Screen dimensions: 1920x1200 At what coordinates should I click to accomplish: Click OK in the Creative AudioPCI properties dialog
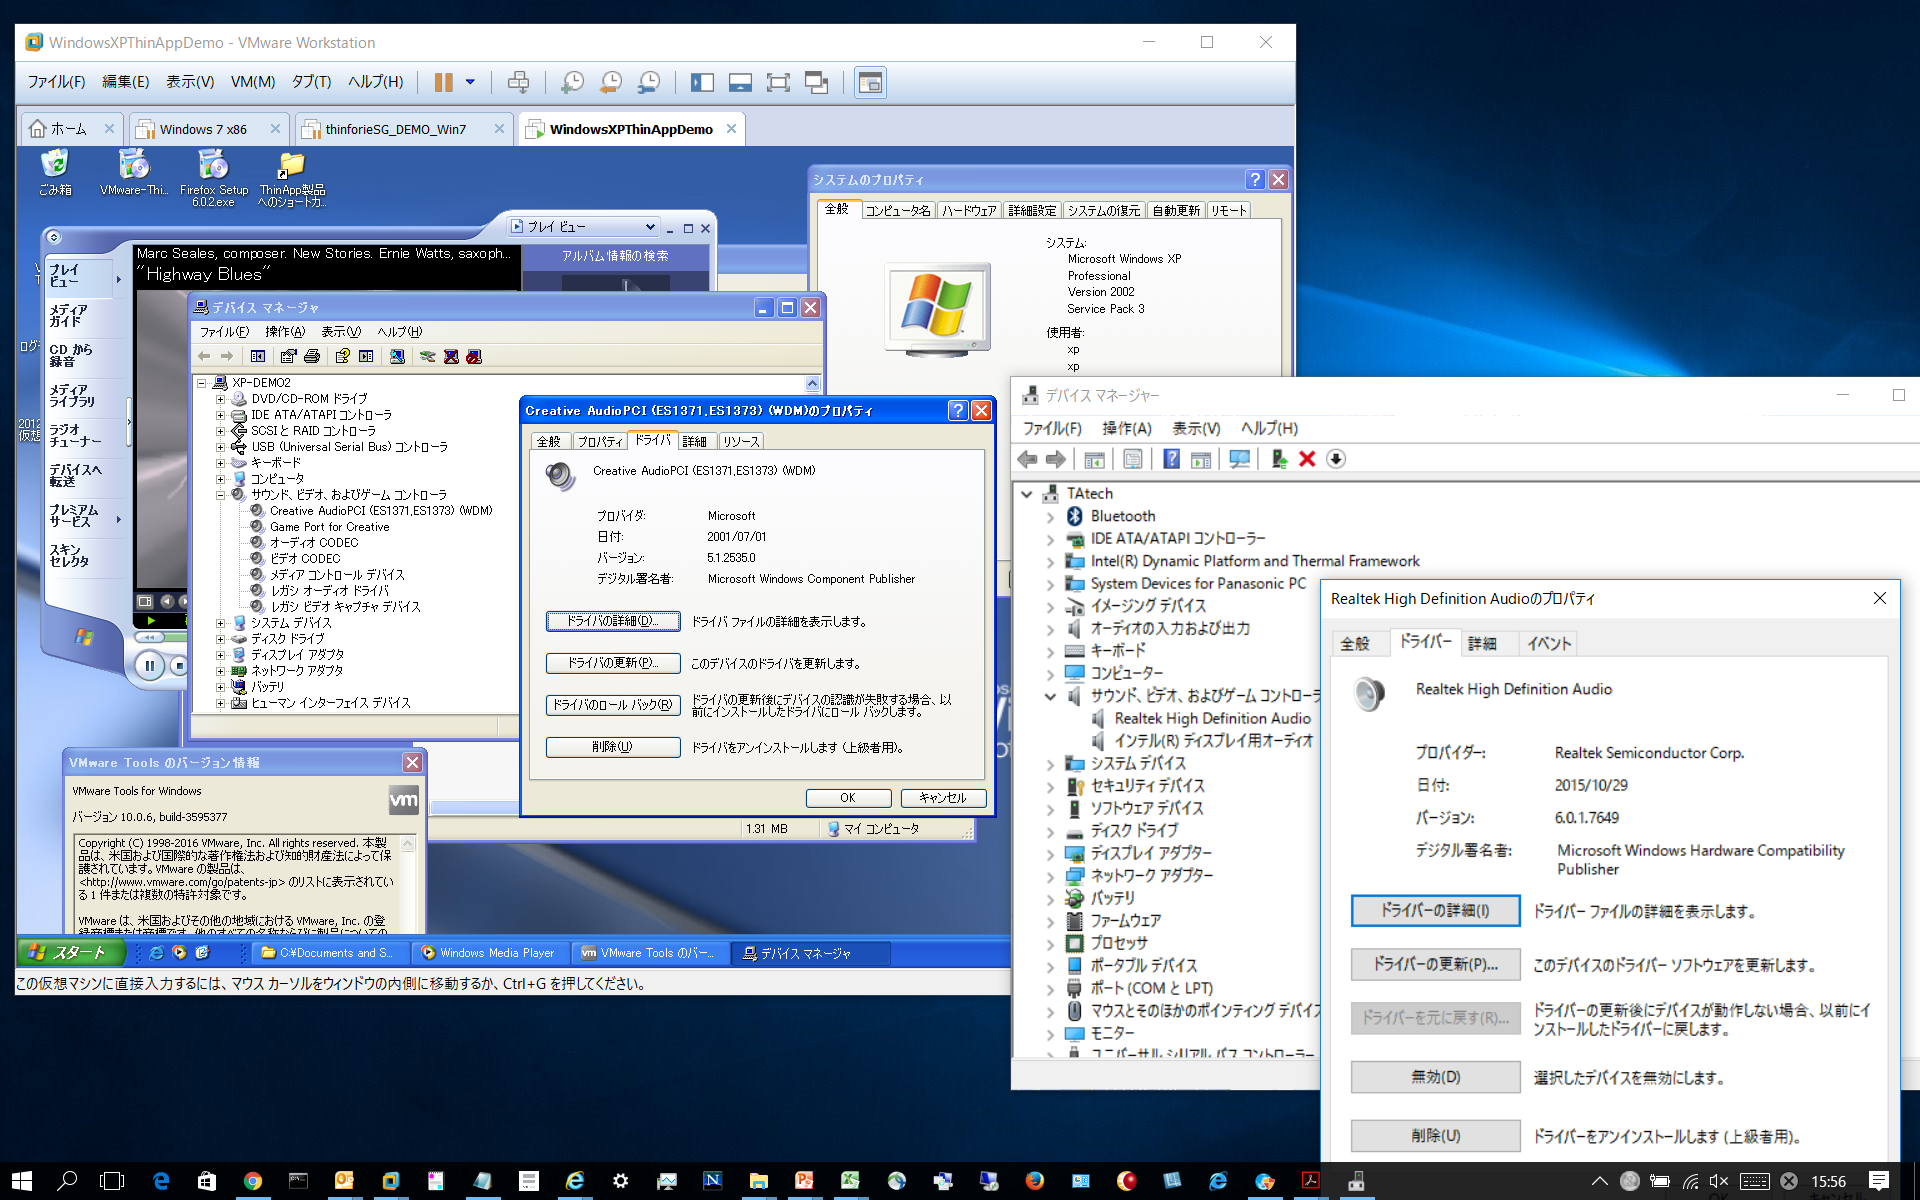coord(848,798)
